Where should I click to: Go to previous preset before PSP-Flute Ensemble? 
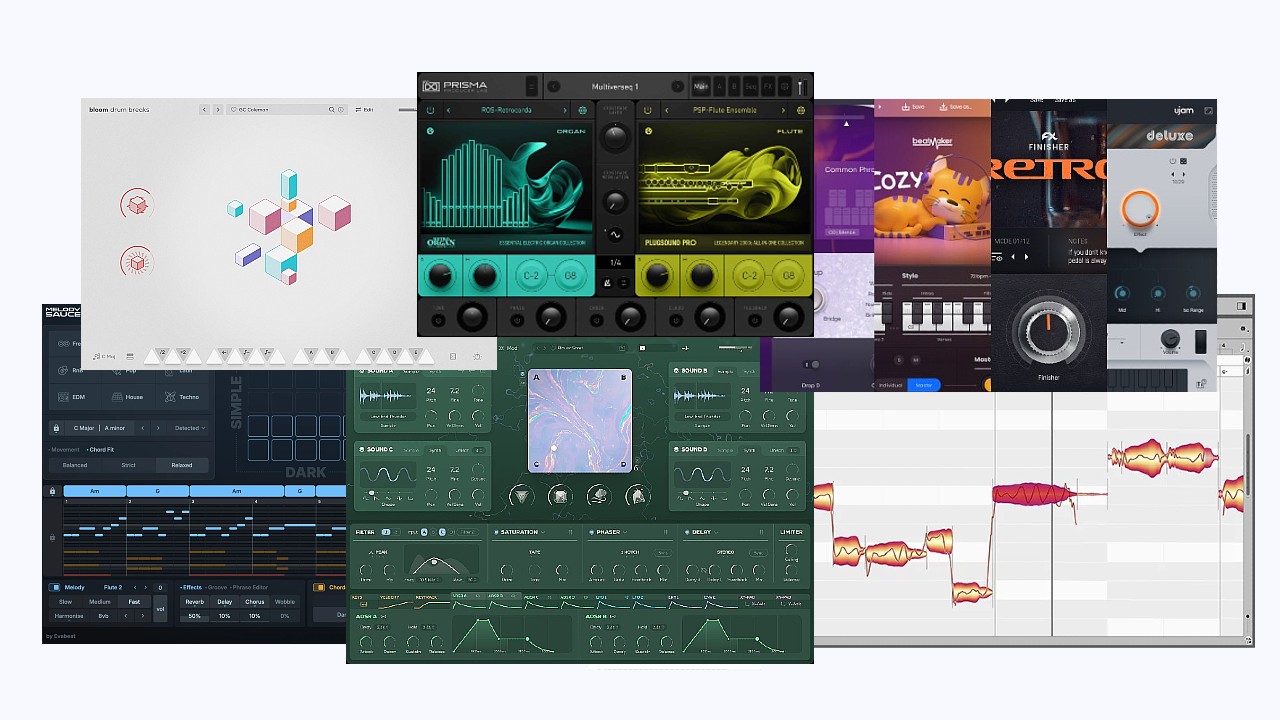point(665,110)
